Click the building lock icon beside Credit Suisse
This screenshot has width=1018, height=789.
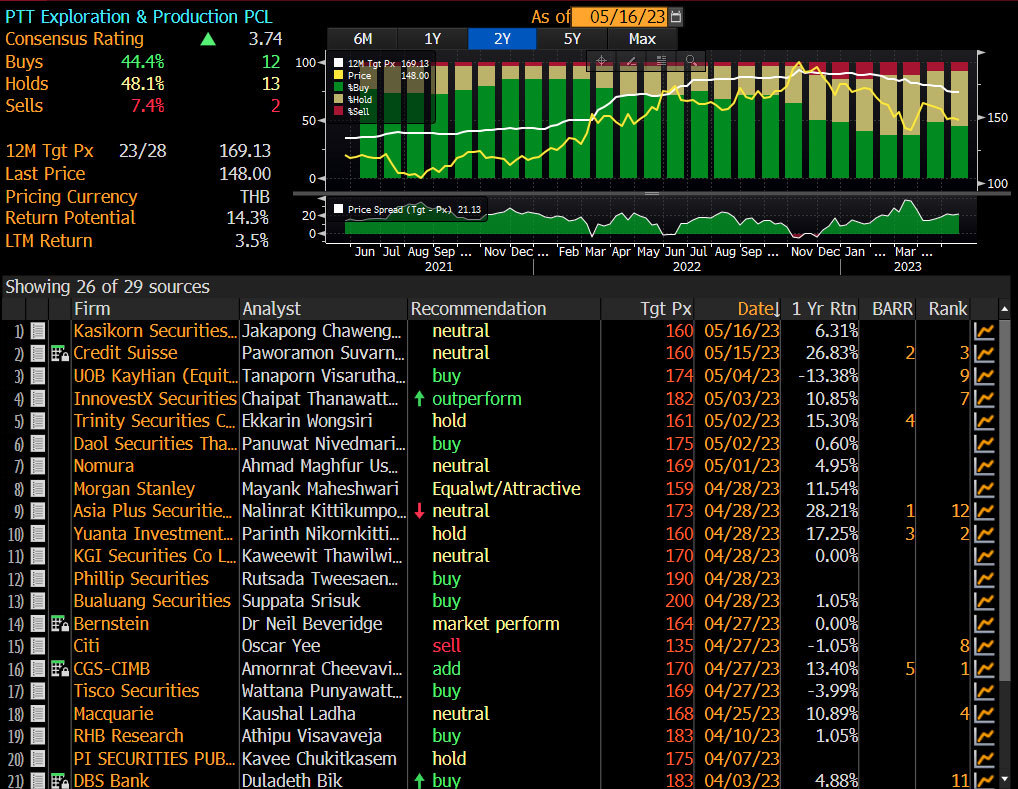coord(60,354)
